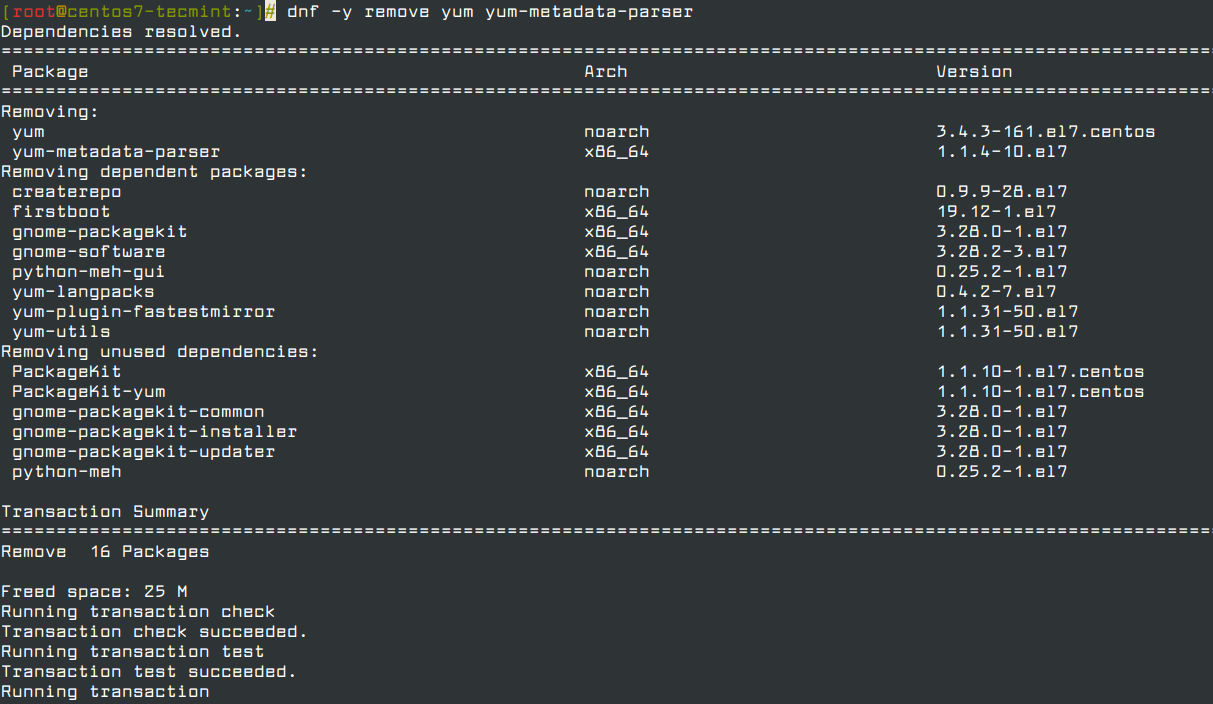Click the 'python-meh' package name in last table row
The height and width of the screenshot is (704, 1213).
pyautogui.click(x=66, y=472)
